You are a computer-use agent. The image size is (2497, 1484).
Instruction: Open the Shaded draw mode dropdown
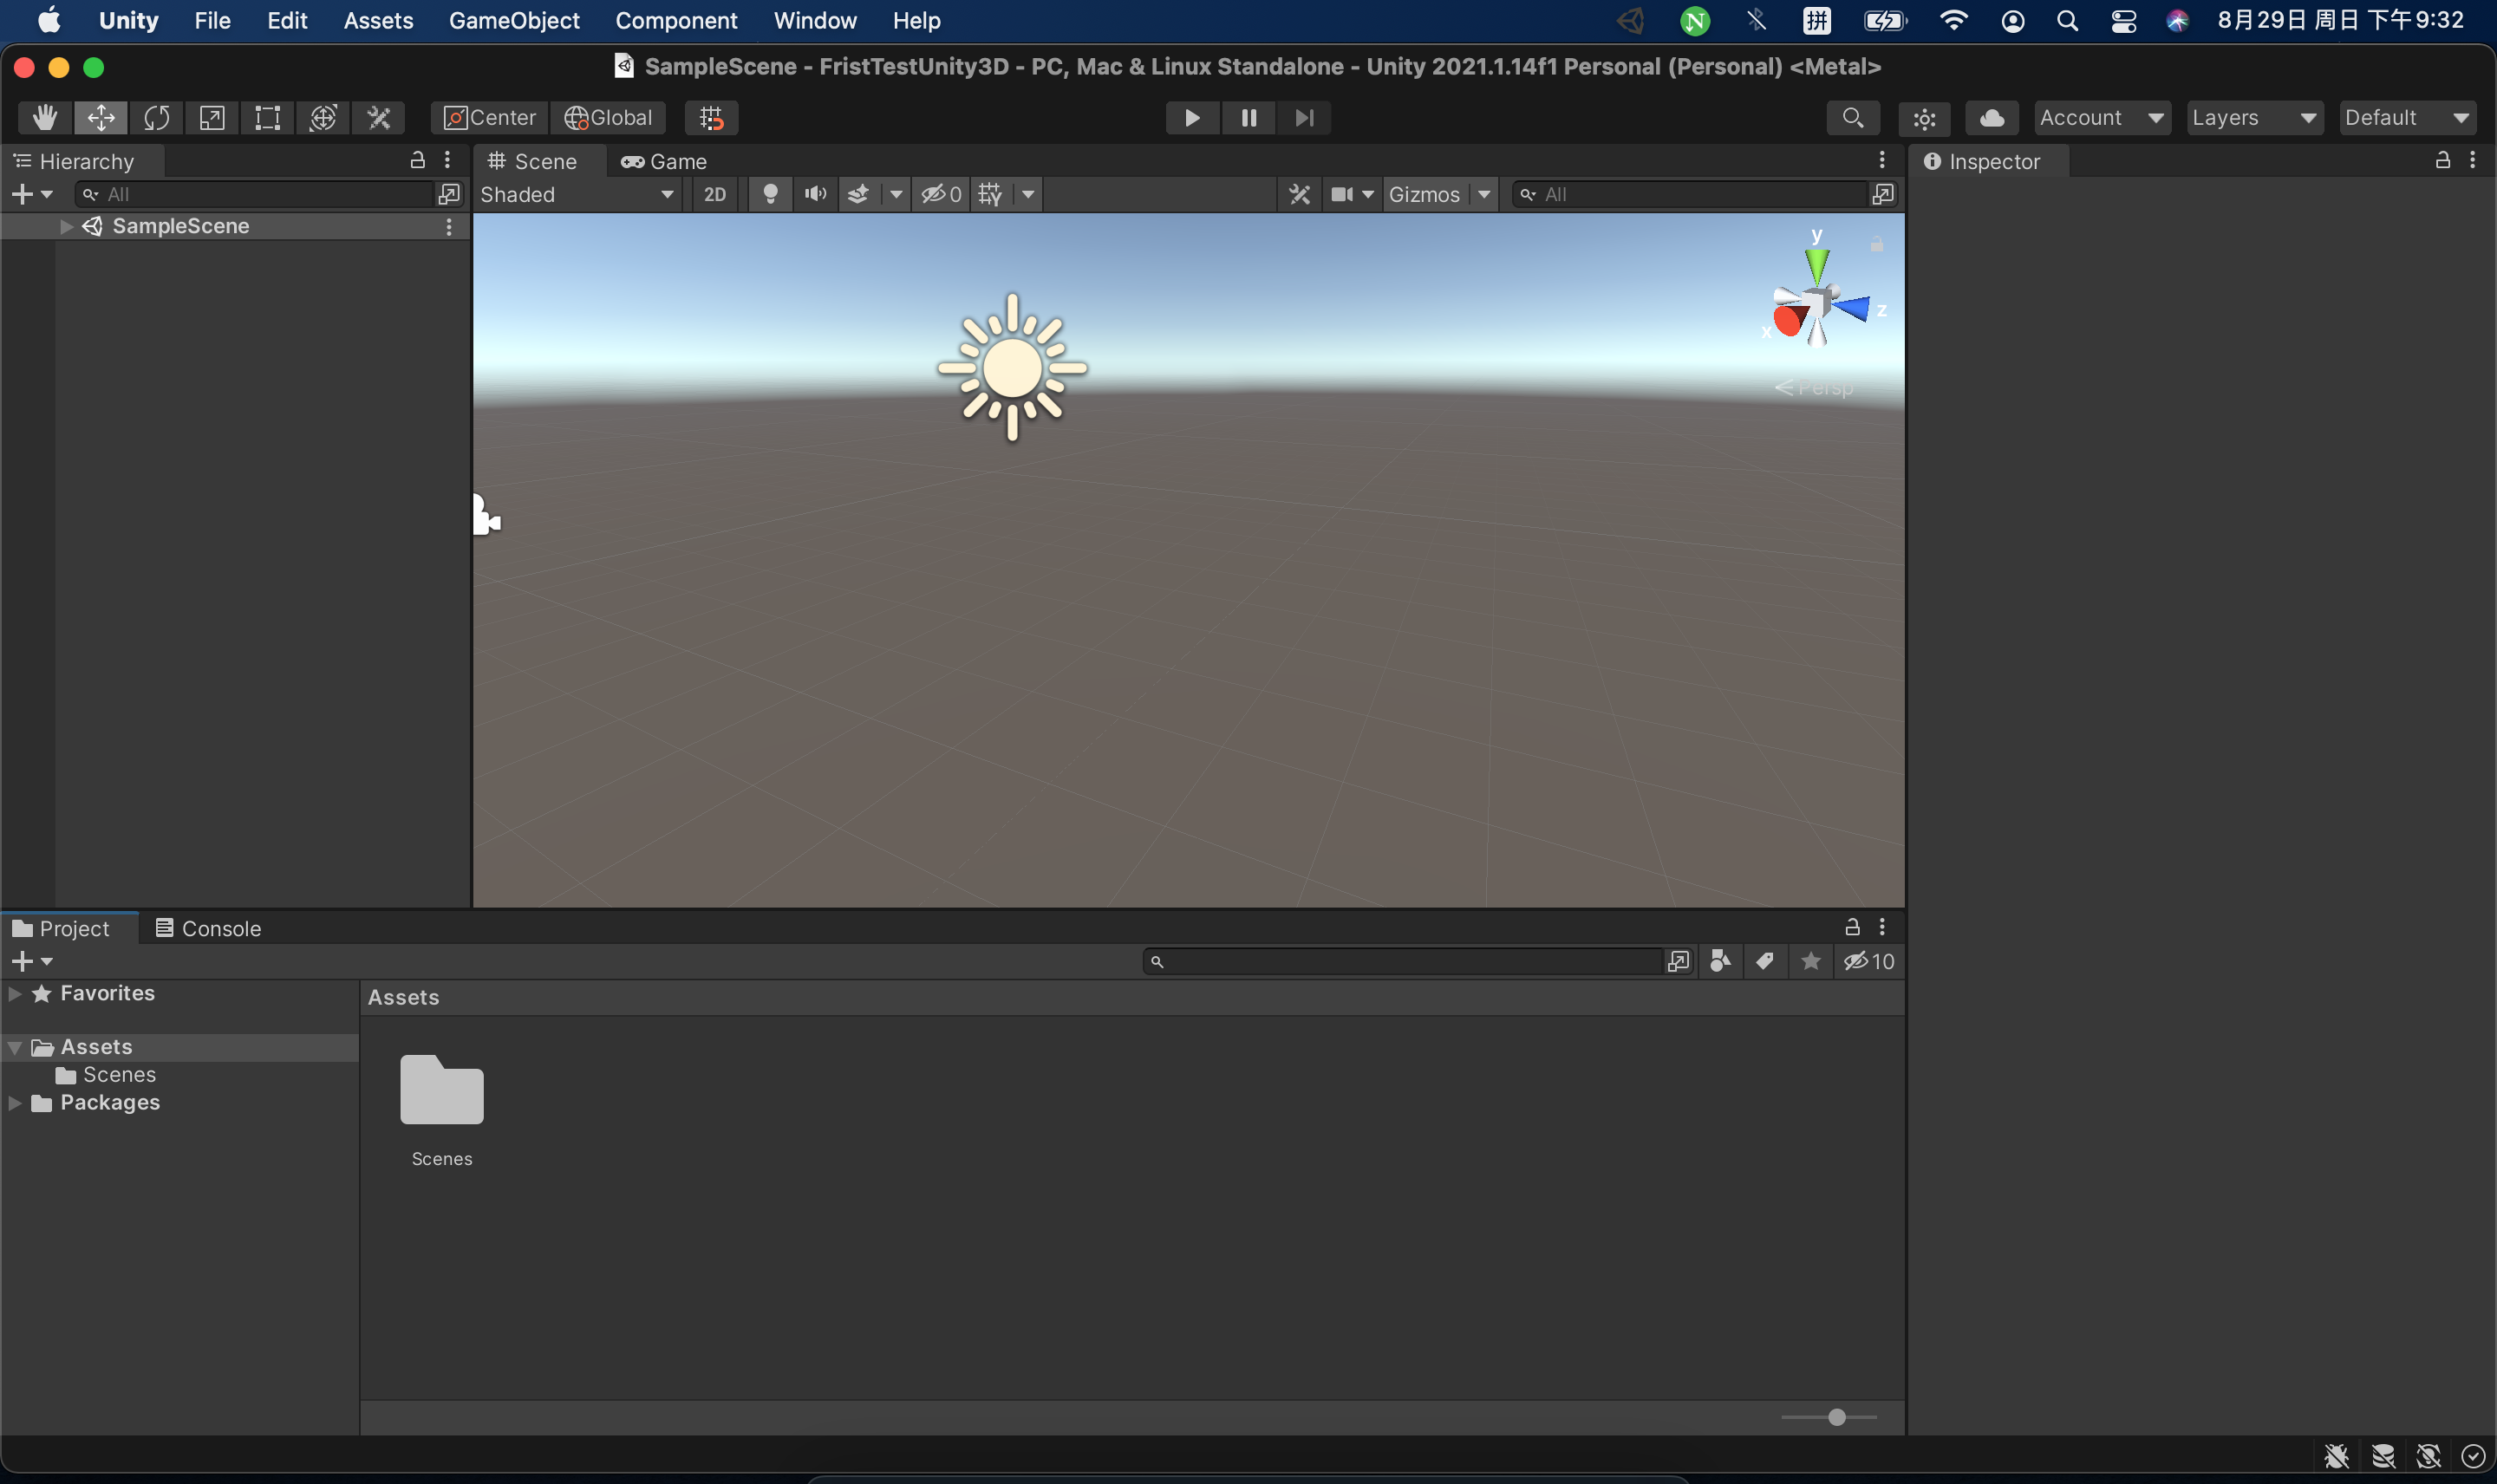click(x=577, y=194)
